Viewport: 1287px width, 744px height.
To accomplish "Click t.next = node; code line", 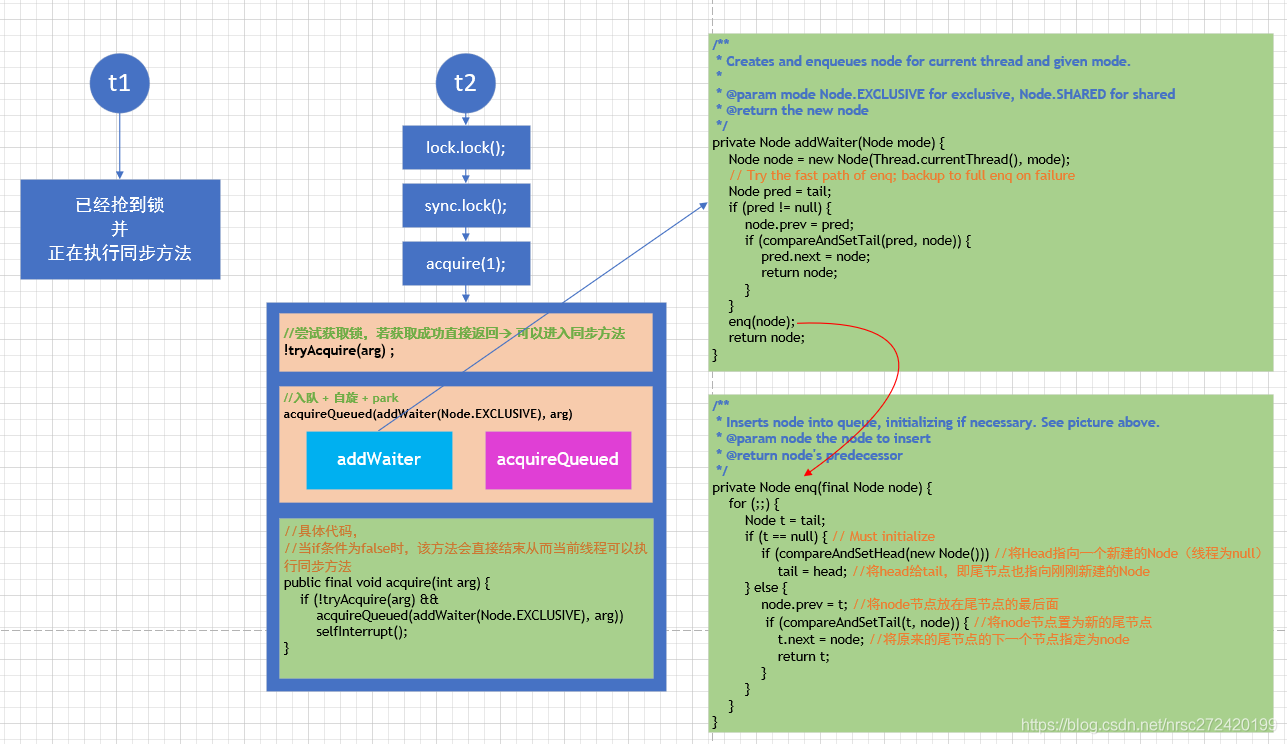I will [820, 639].
